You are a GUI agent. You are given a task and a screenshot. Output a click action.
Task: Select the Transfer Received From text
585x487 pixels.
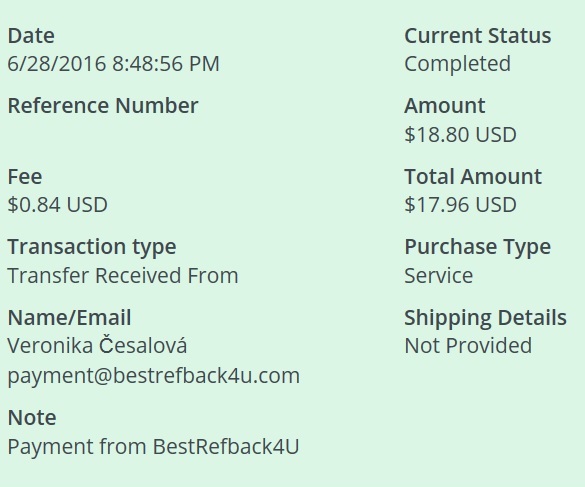(x=123, y=275)
